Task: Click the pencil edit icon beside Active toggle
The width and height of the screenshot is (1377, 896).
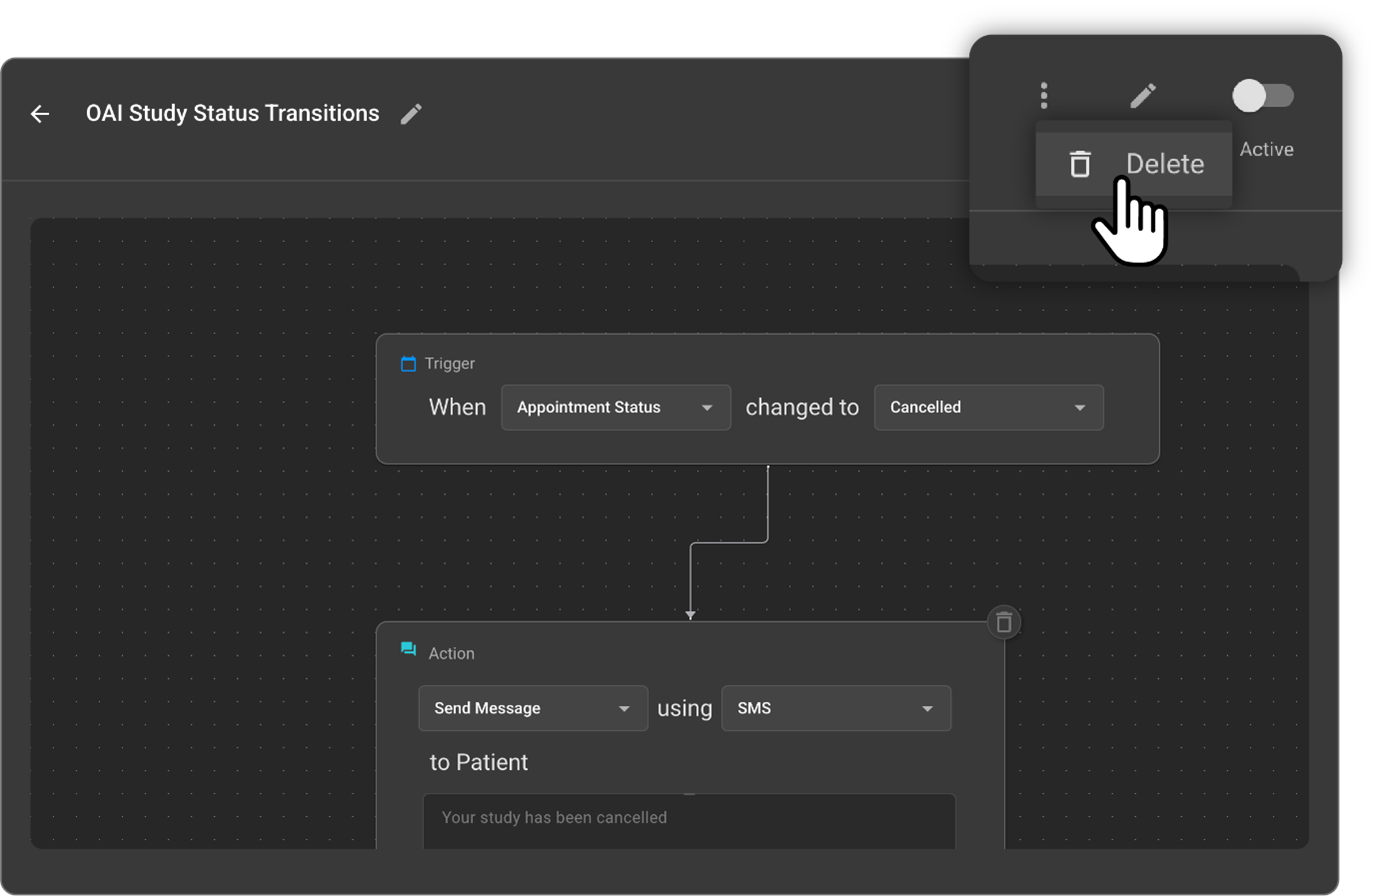Action: click(x=1143, y=96)
